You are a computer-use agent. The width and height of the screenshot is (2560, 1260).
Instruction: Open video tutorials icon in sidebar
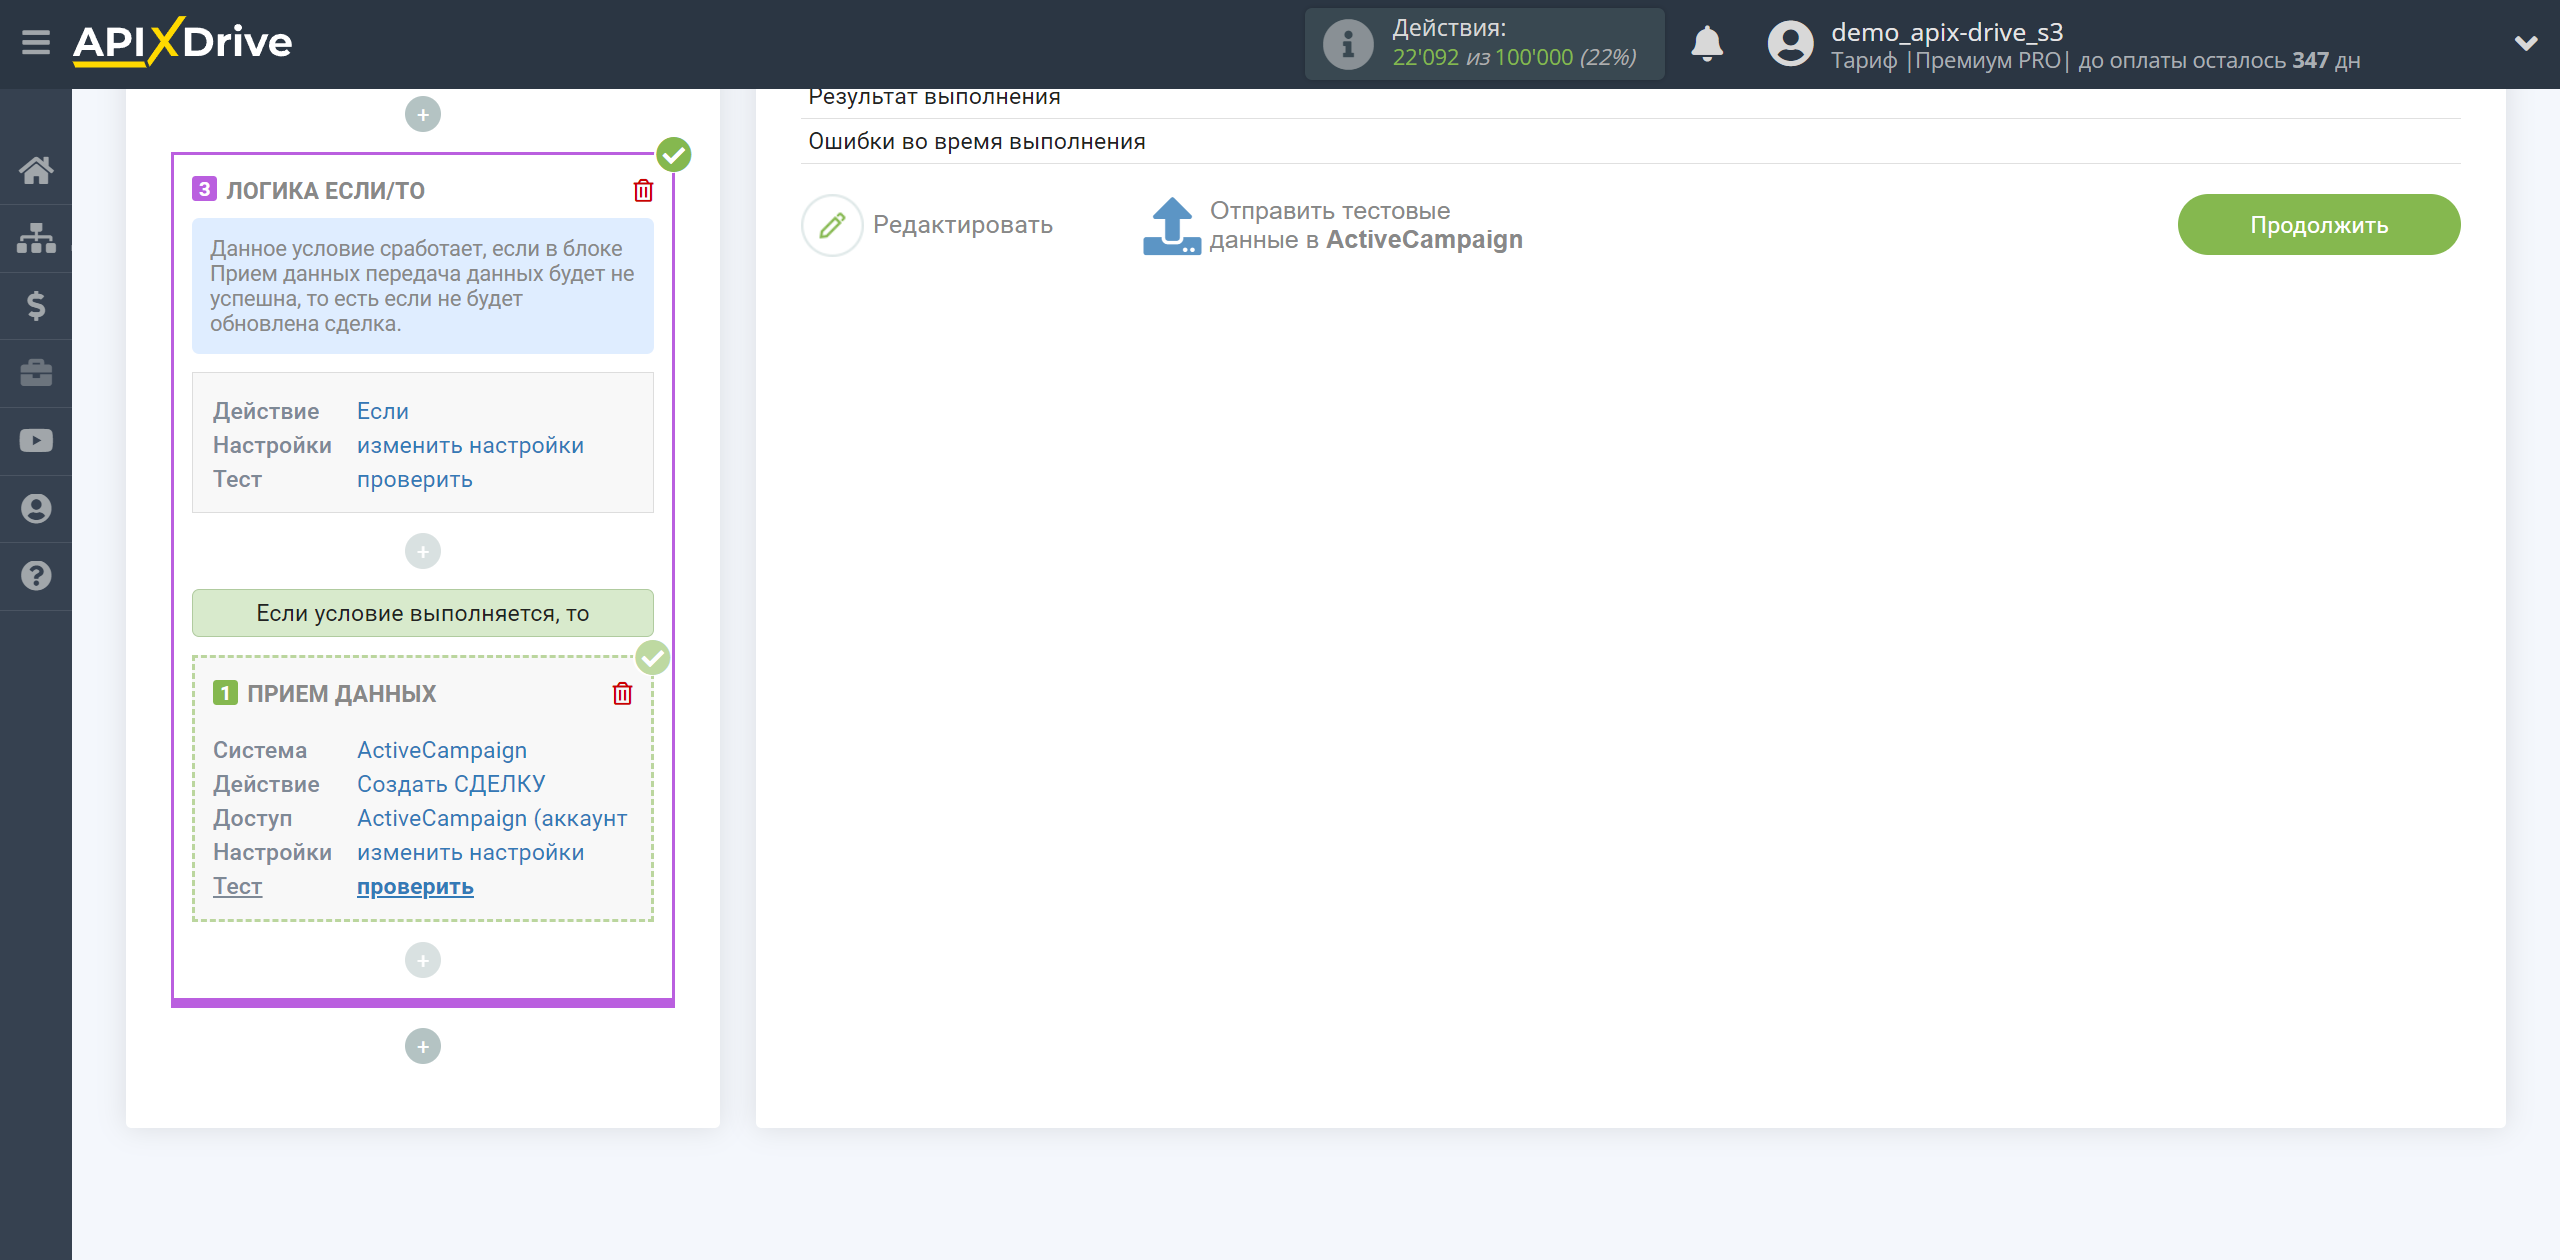(36, 441)
